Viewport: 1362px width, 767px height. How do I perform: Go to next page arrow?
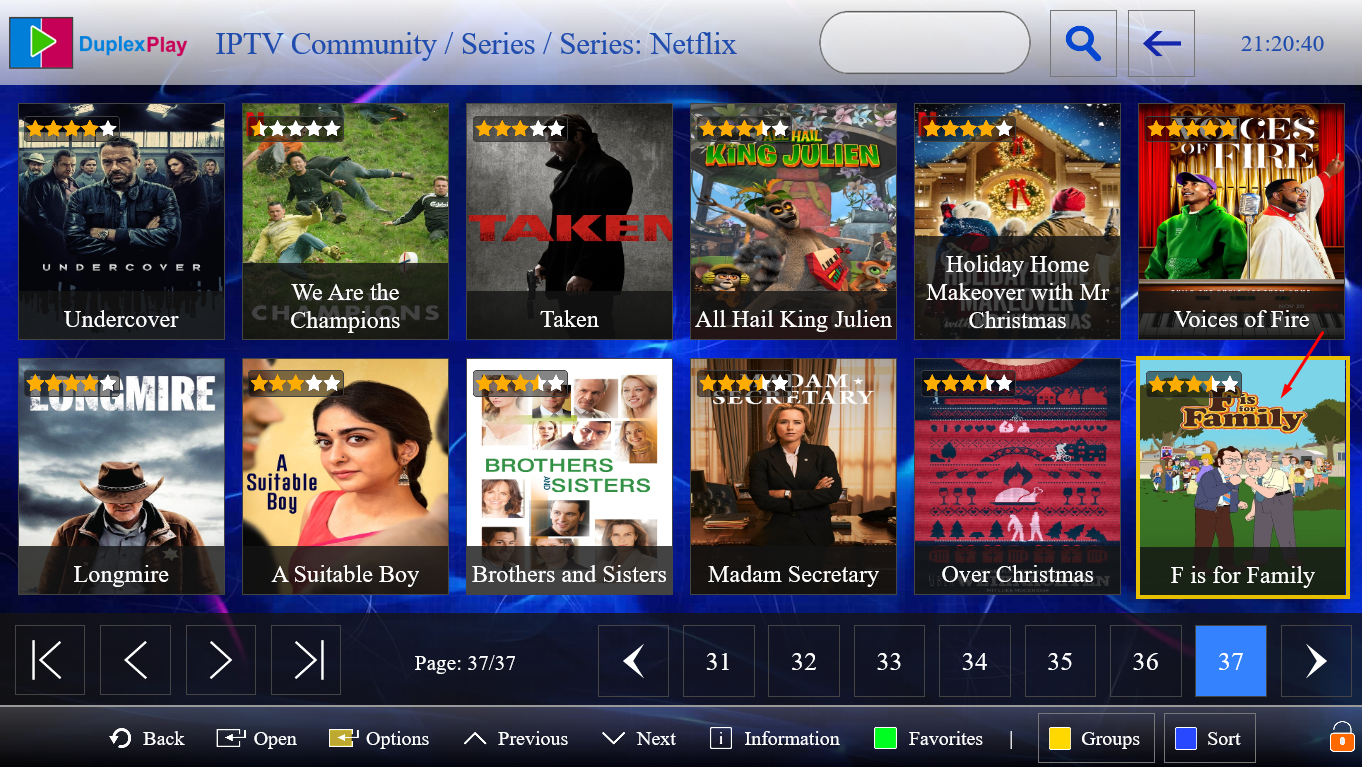click(221, 661)
